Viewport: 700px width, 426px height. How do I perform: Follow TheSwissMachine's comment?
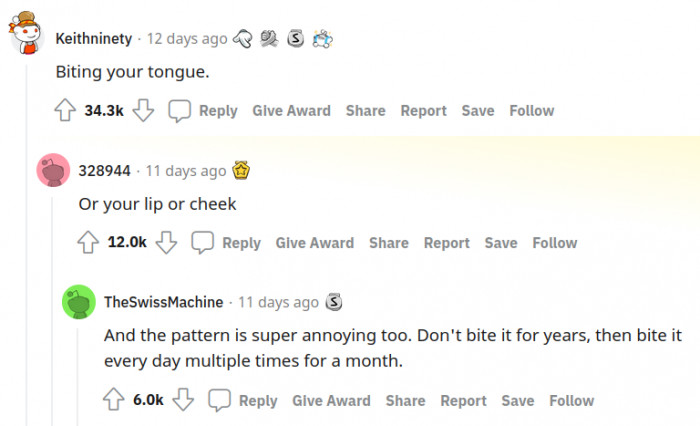571,401
